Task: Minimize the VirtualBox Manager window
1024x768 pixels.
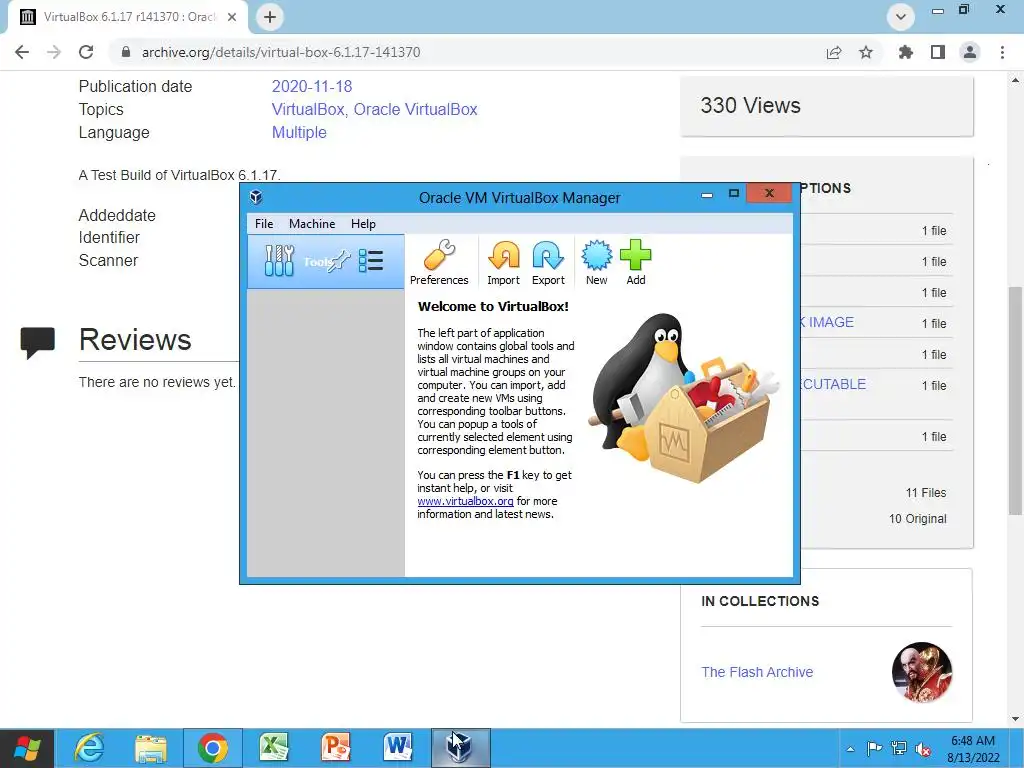Action: pyautogui.click(x=707, y=194)
